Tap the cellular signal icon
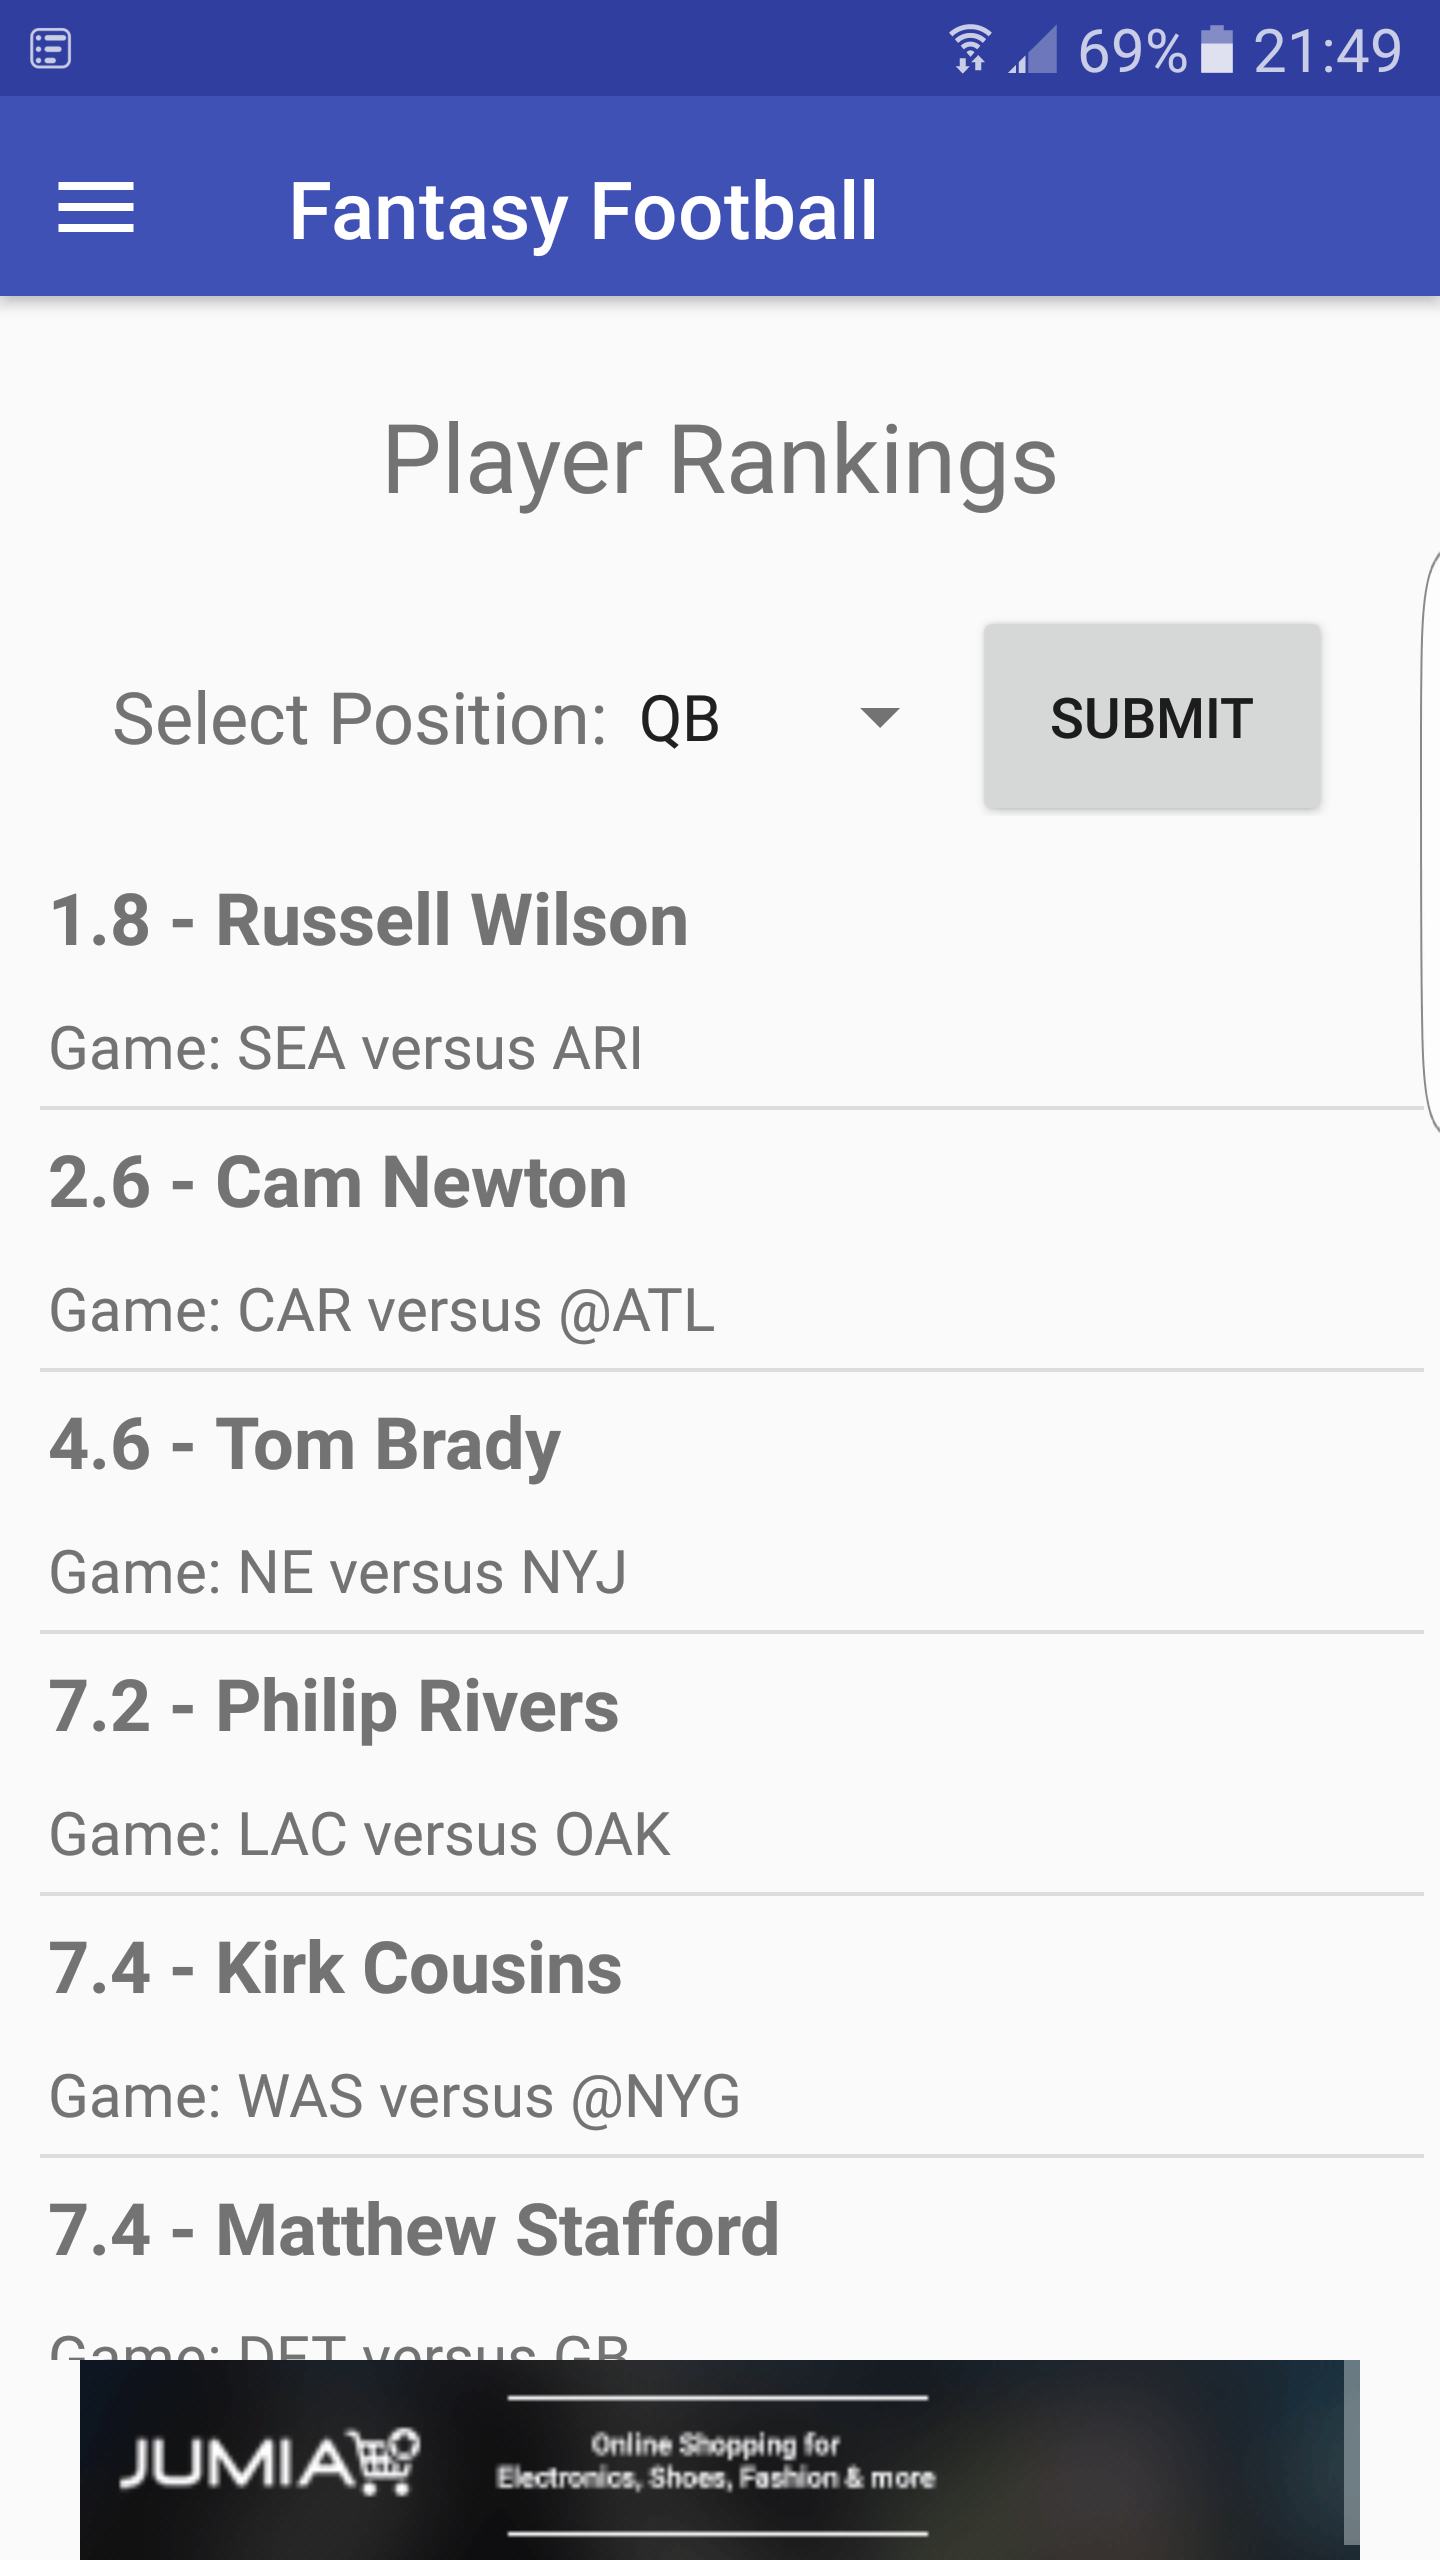Screen dimensions: 1440x2560 [1033, 50]
